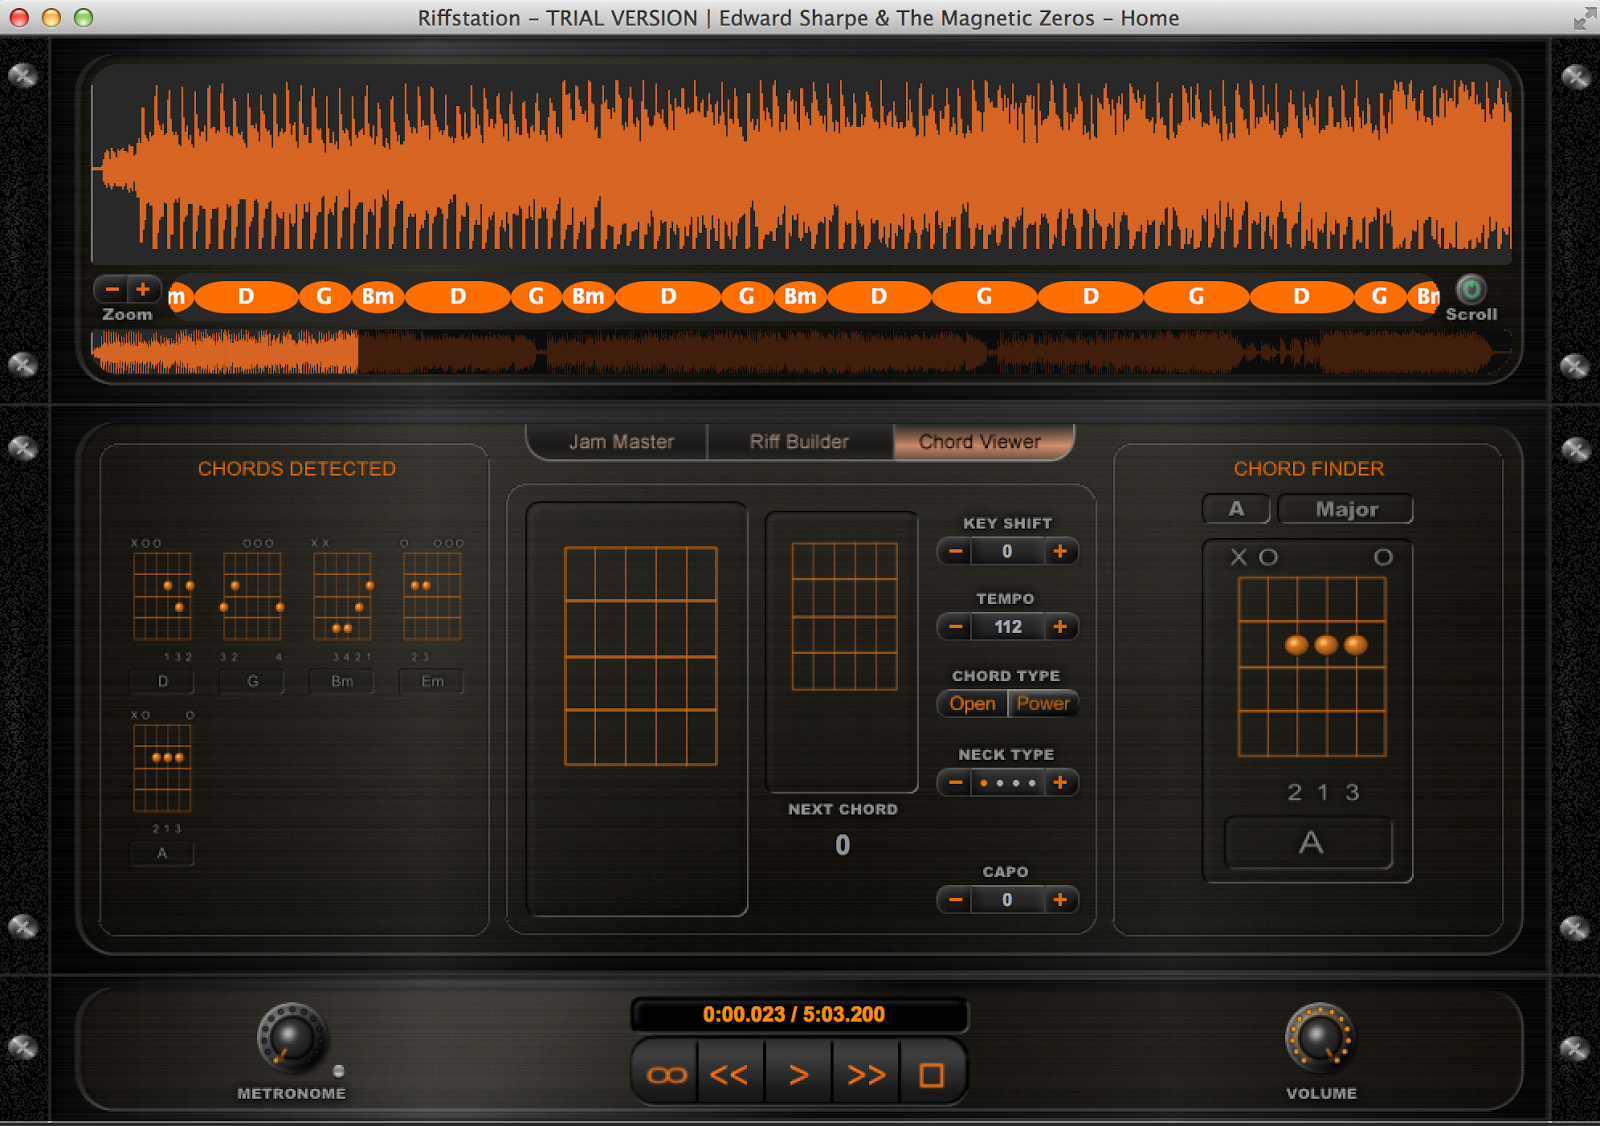The height and width of the screenshot is (1126, 1600).
Task: Increase Key Shift value
Action: 1060,551
